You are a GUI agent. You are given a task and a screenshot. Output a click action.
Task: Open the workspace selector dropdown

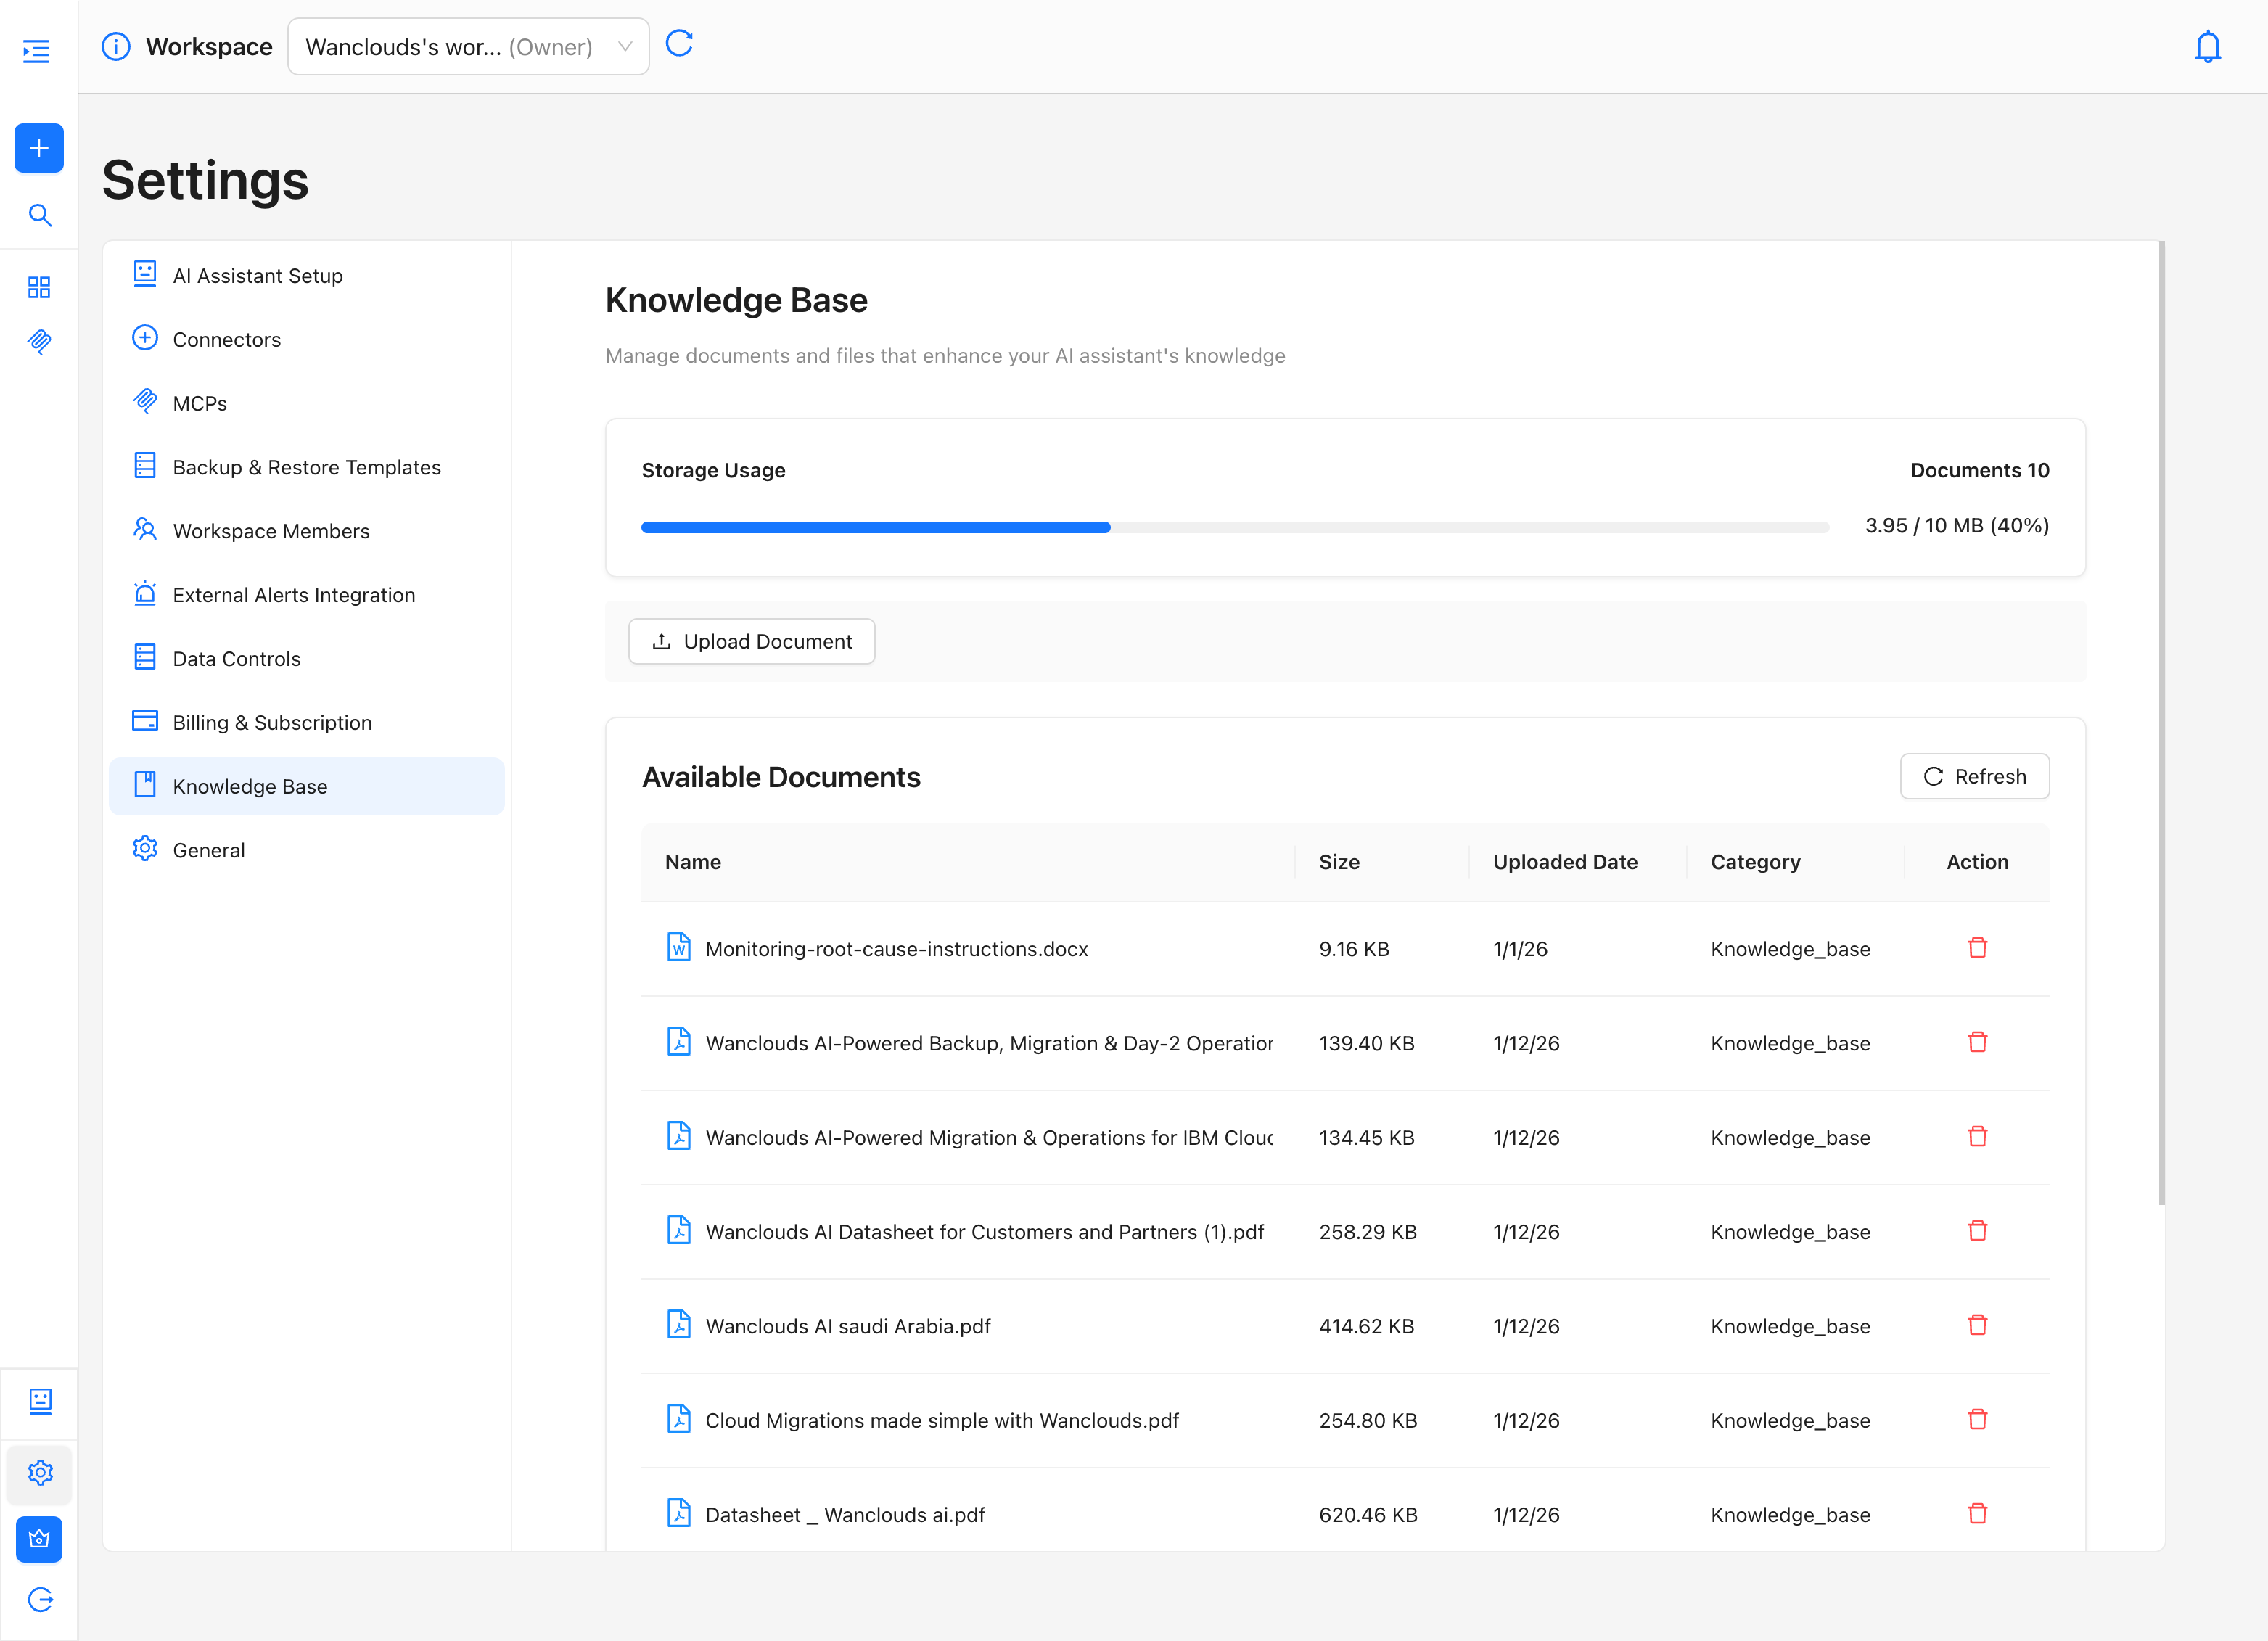tap(468, 47)
